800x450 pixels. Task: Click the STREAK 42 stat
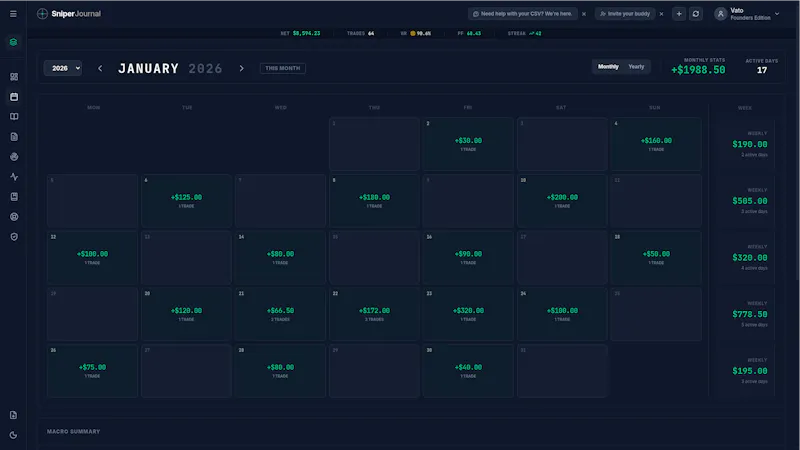coord(524,33)
